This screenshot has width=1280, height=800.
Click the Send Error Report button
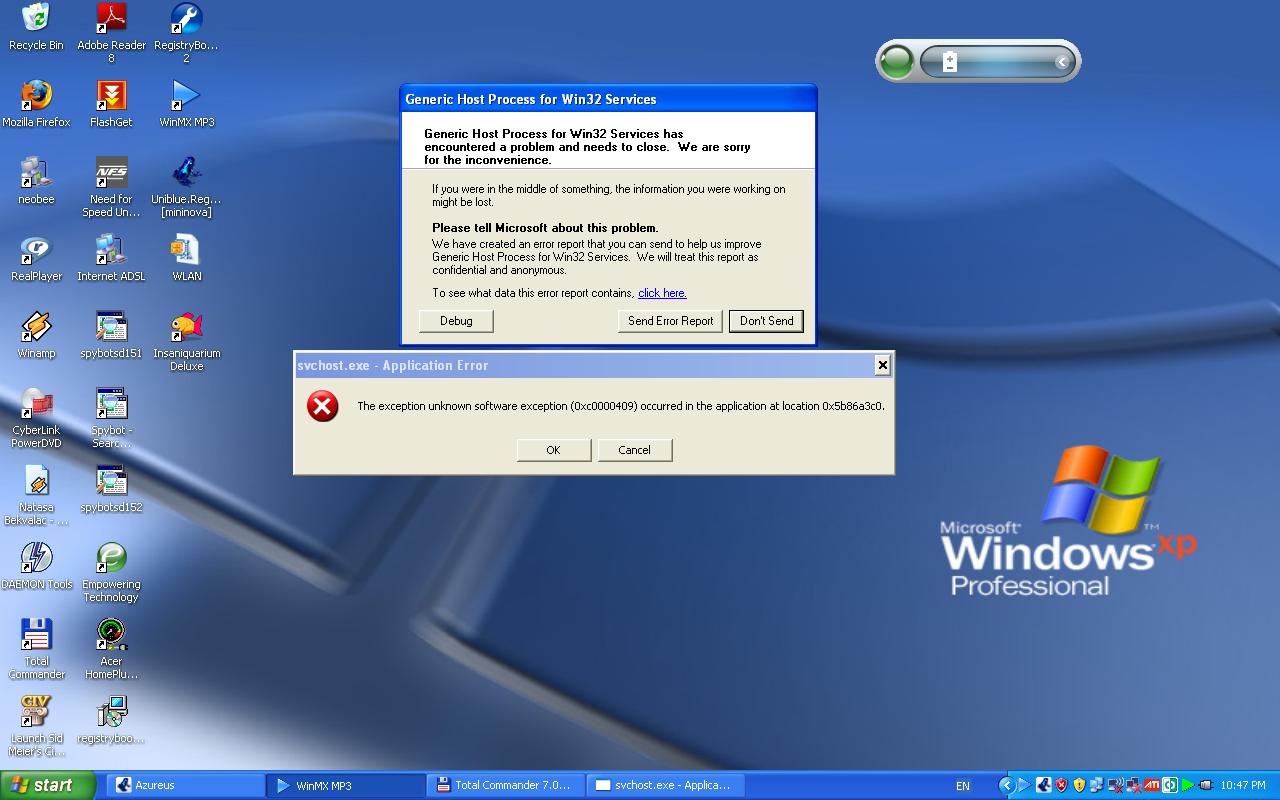pos(670,321)
